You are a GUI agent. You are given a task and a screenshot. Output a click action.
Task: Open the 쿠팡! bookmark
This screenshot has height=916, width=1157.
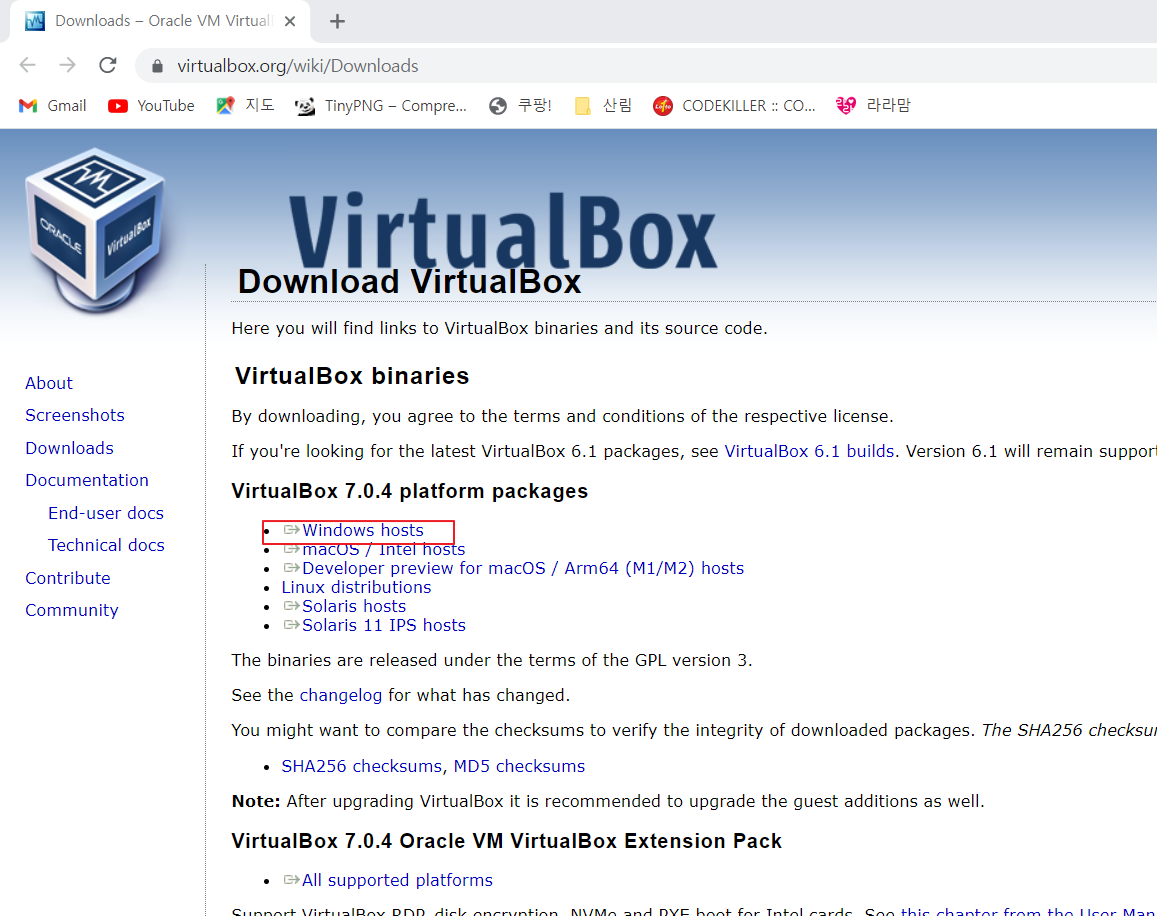(519, 106)
